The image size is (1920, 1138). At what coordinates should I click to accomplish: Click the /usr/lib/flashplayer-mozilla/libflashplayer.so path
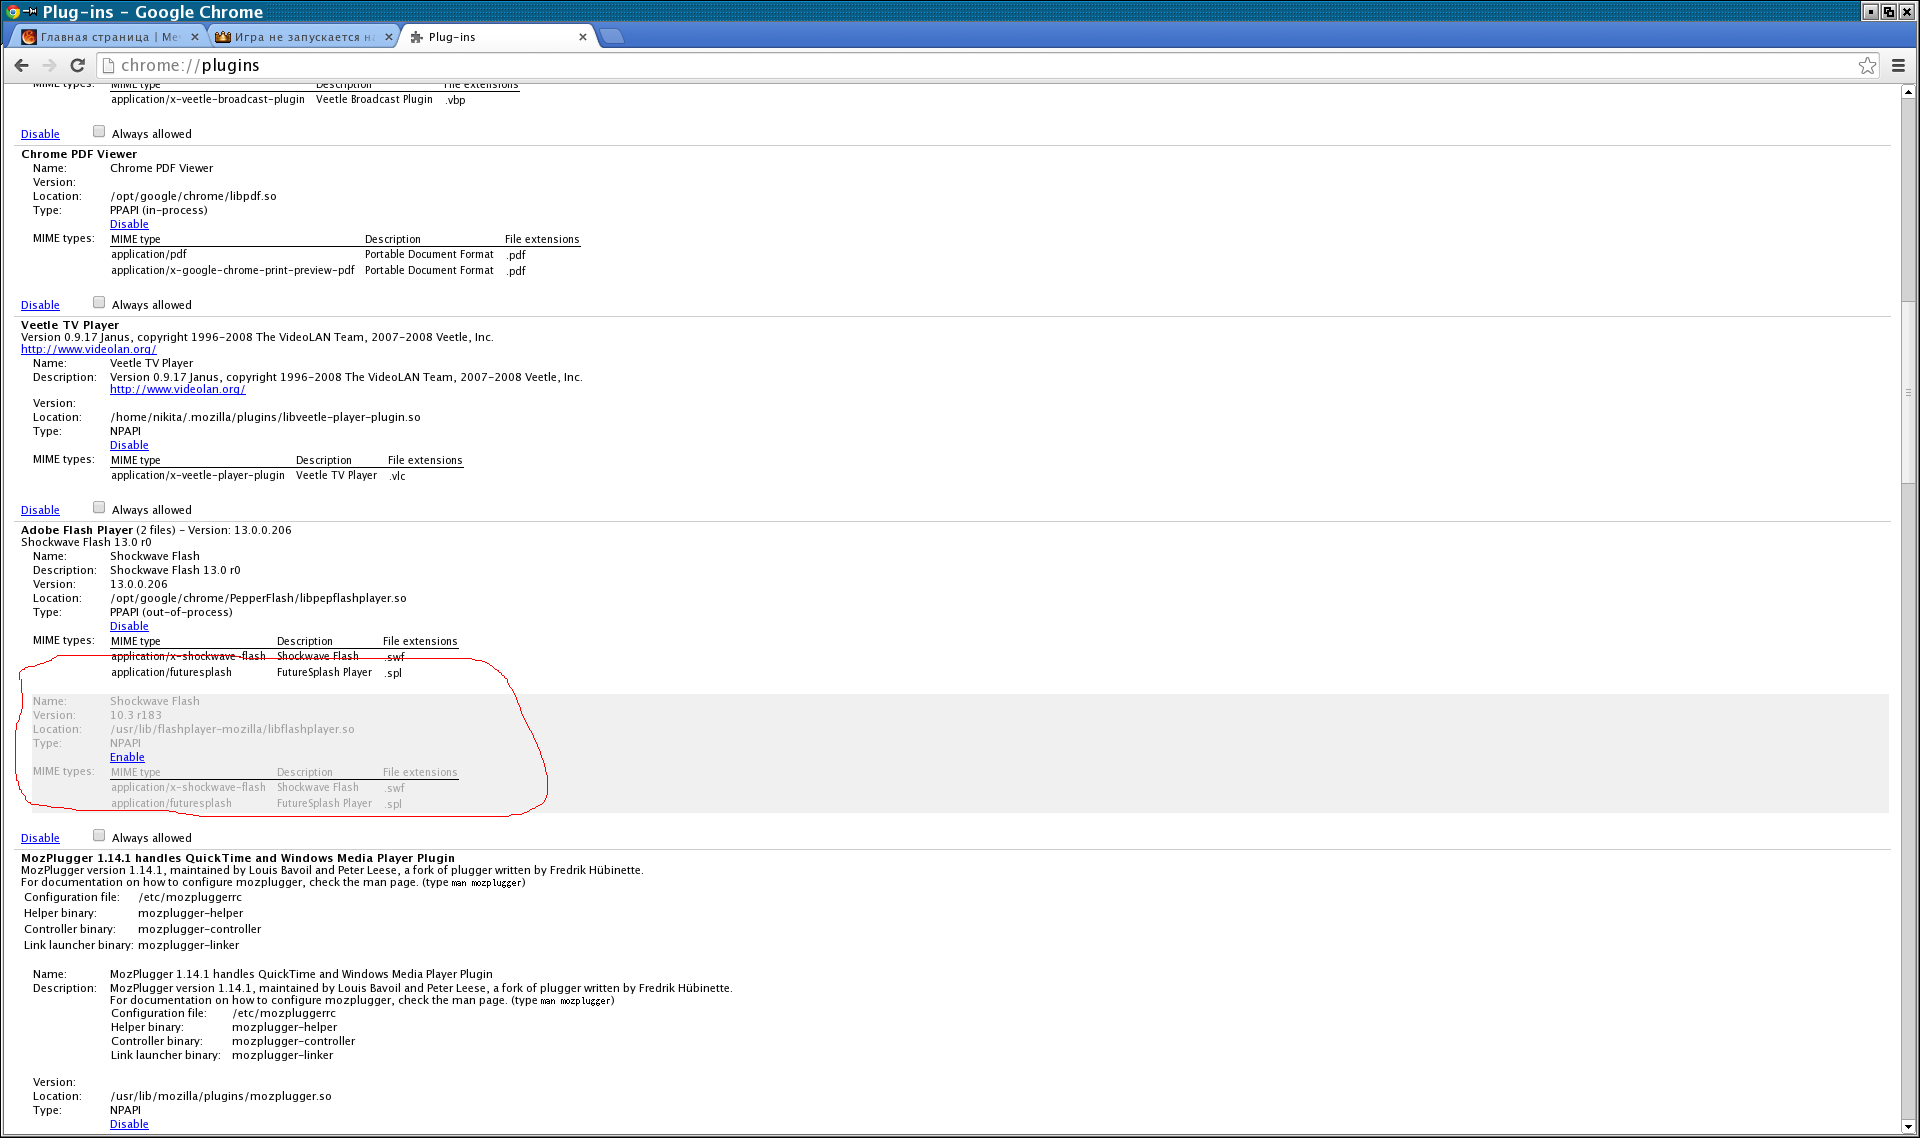click(x=232, y=729)
